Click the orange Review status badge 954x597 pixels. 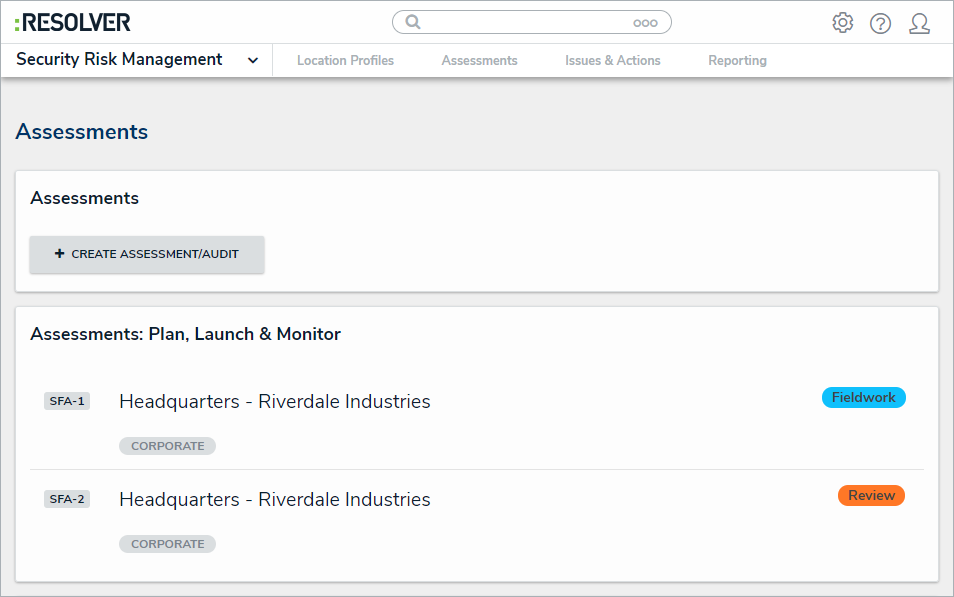click(871, 495)
